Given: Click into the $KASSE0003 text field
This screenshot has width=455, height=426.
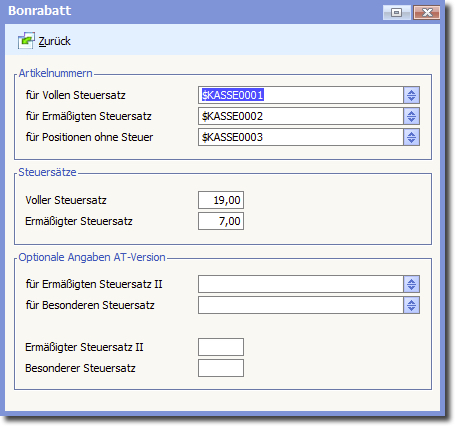Looking at the screenshot, I should (301, 137).
